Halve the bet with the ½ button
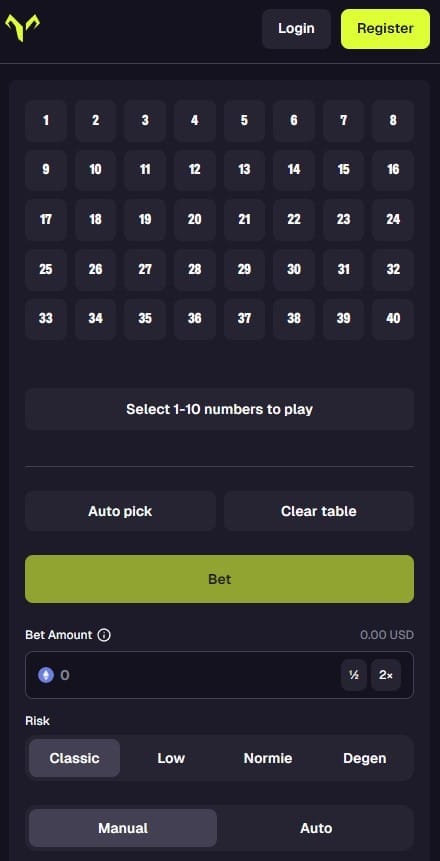The height and width of the screenshot is (861, 440). (x=354, y=675)
